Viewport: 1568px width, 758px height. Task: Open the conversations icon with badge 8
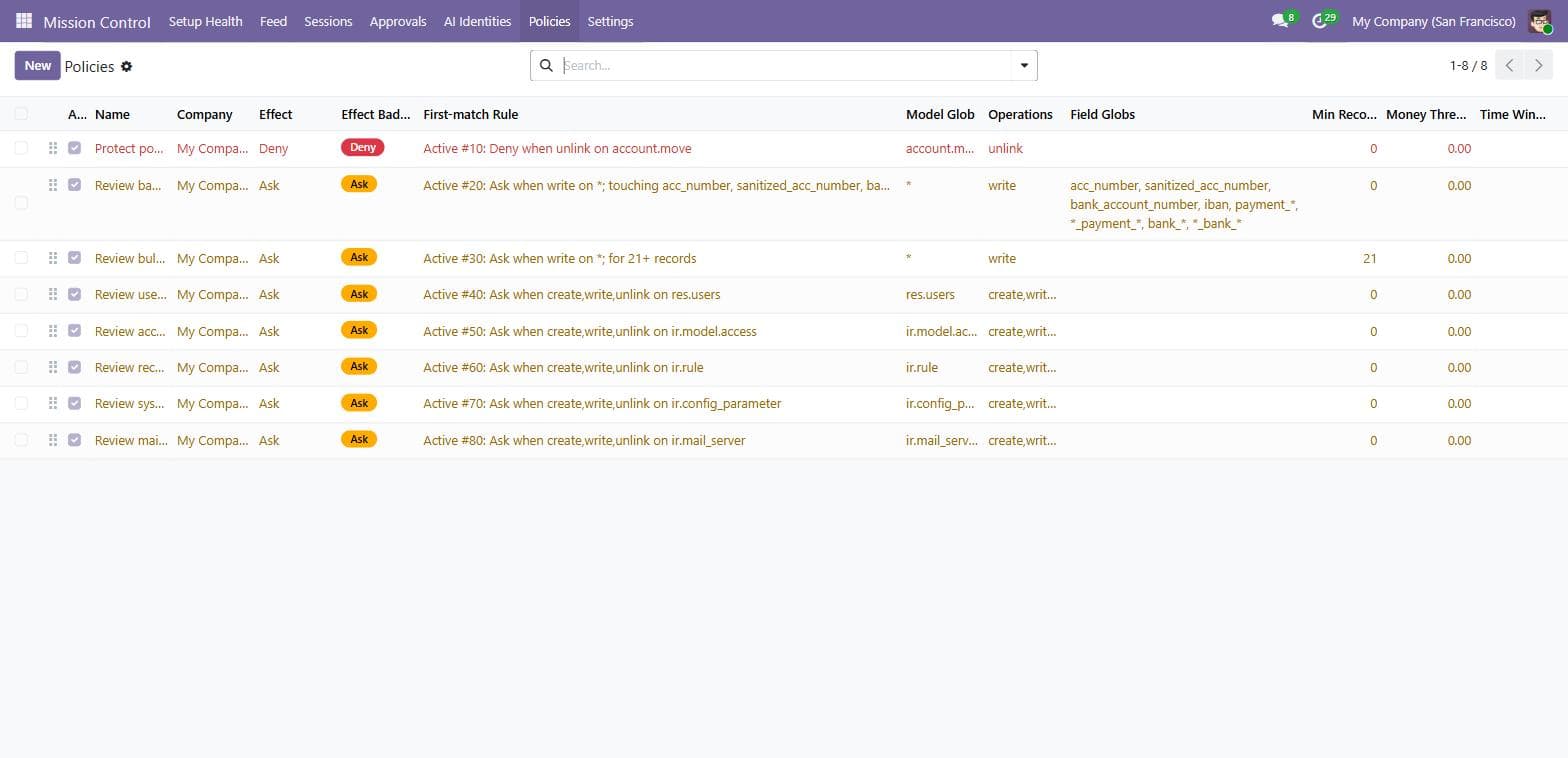[x=1280, y=21]
